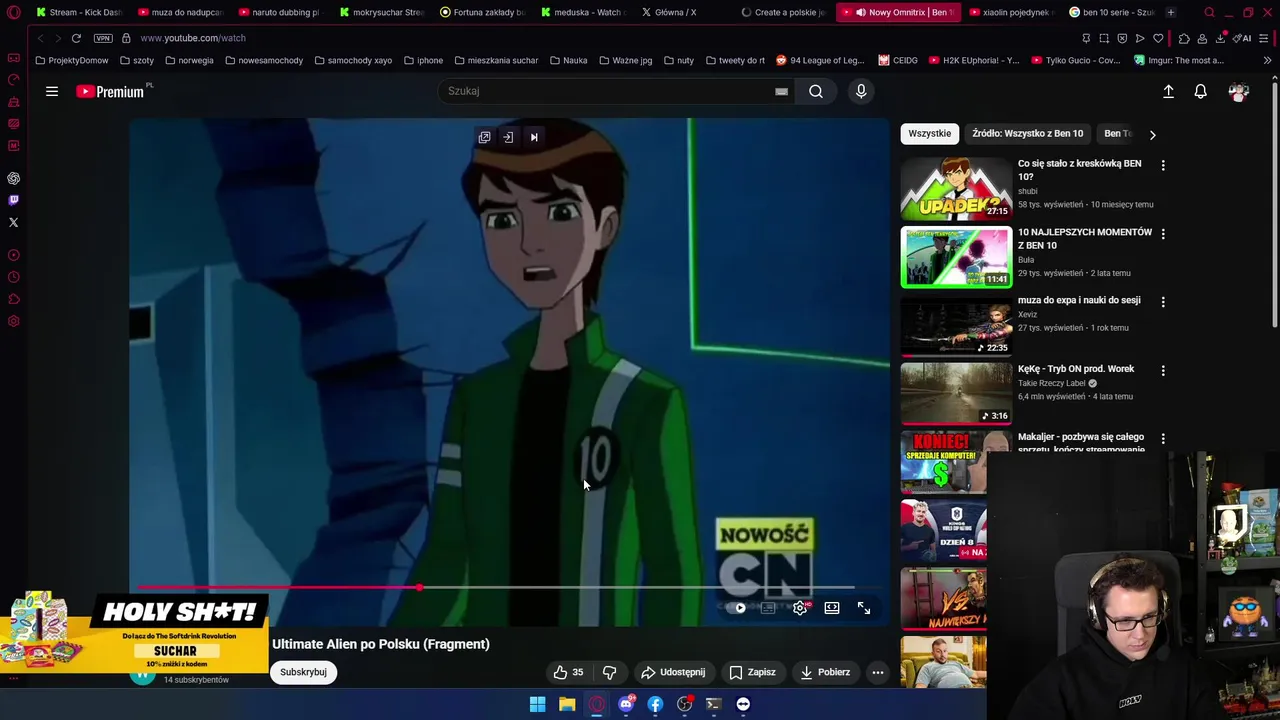Image resolution: width=1280 pixels, height=720 pixels.
Task: Open YouTube notifications bell
Action: pos(1201,91)
